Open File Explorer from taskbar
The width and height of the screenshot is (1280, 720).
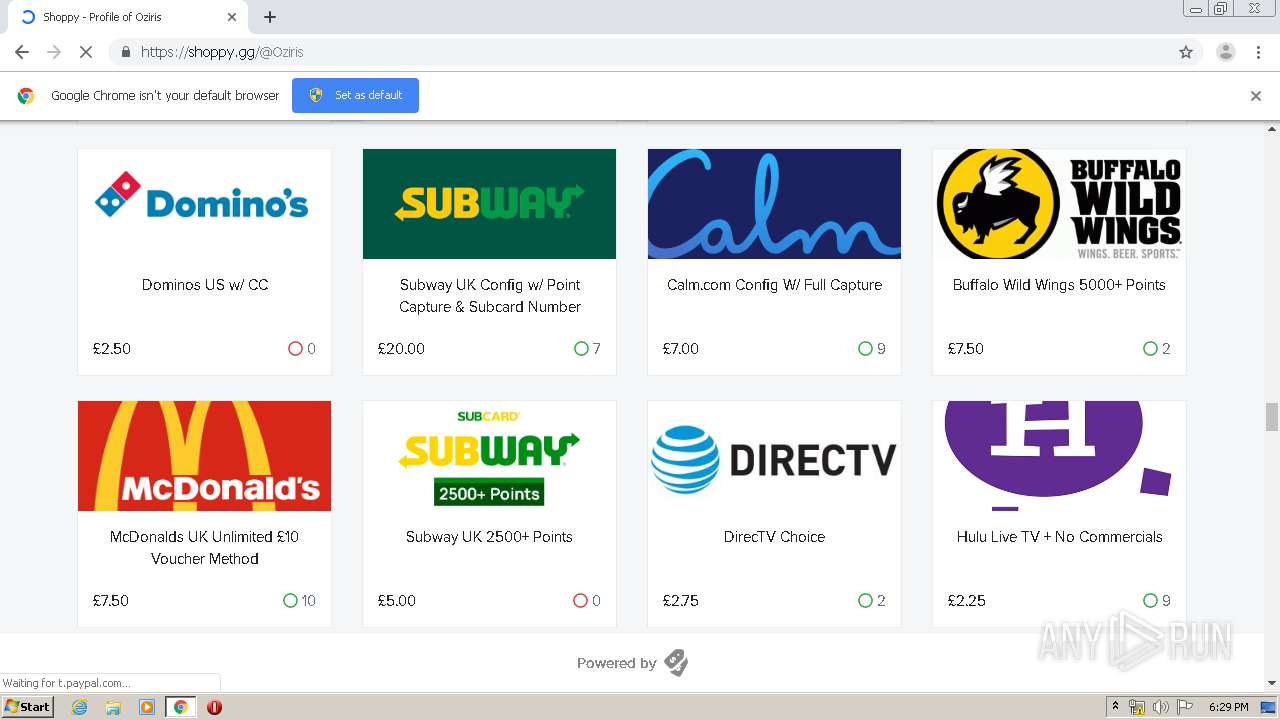point(113,707)
